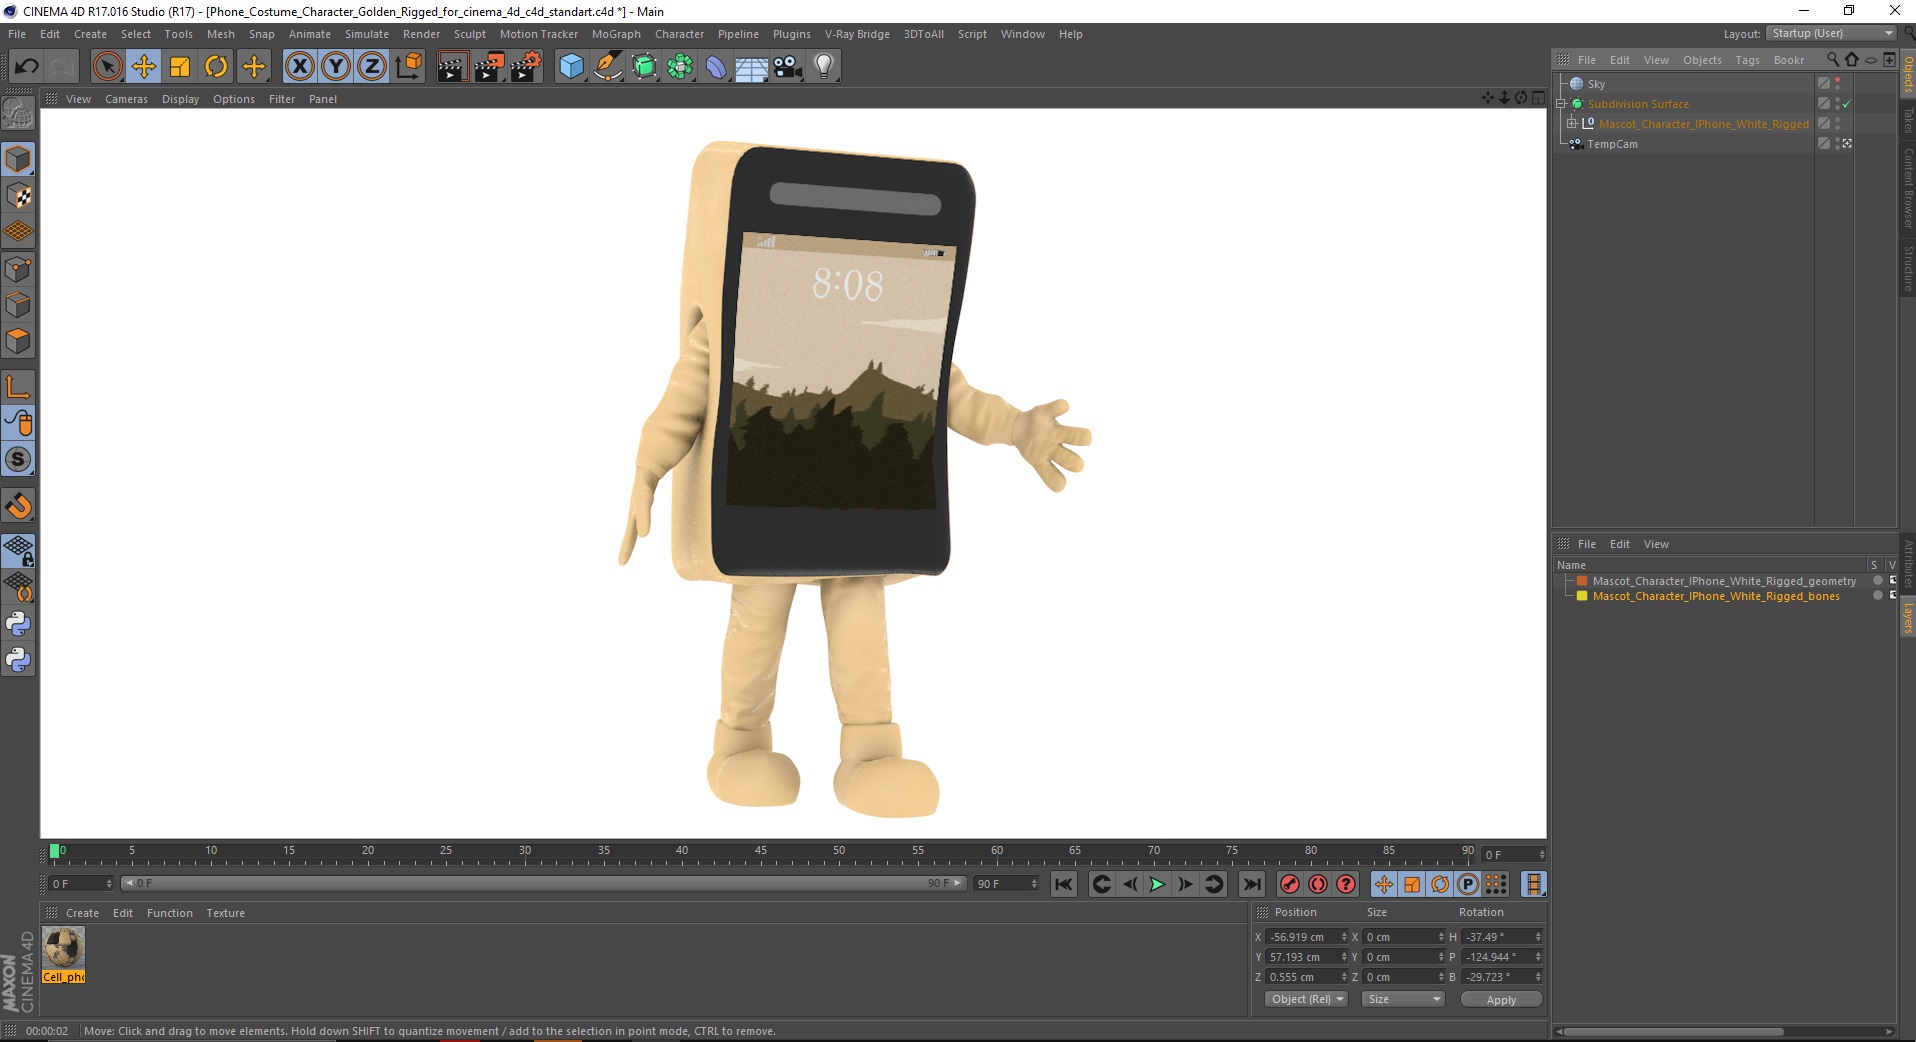
Task: Open the Objects panel Tags menu
Action: tap(1747, 60)
